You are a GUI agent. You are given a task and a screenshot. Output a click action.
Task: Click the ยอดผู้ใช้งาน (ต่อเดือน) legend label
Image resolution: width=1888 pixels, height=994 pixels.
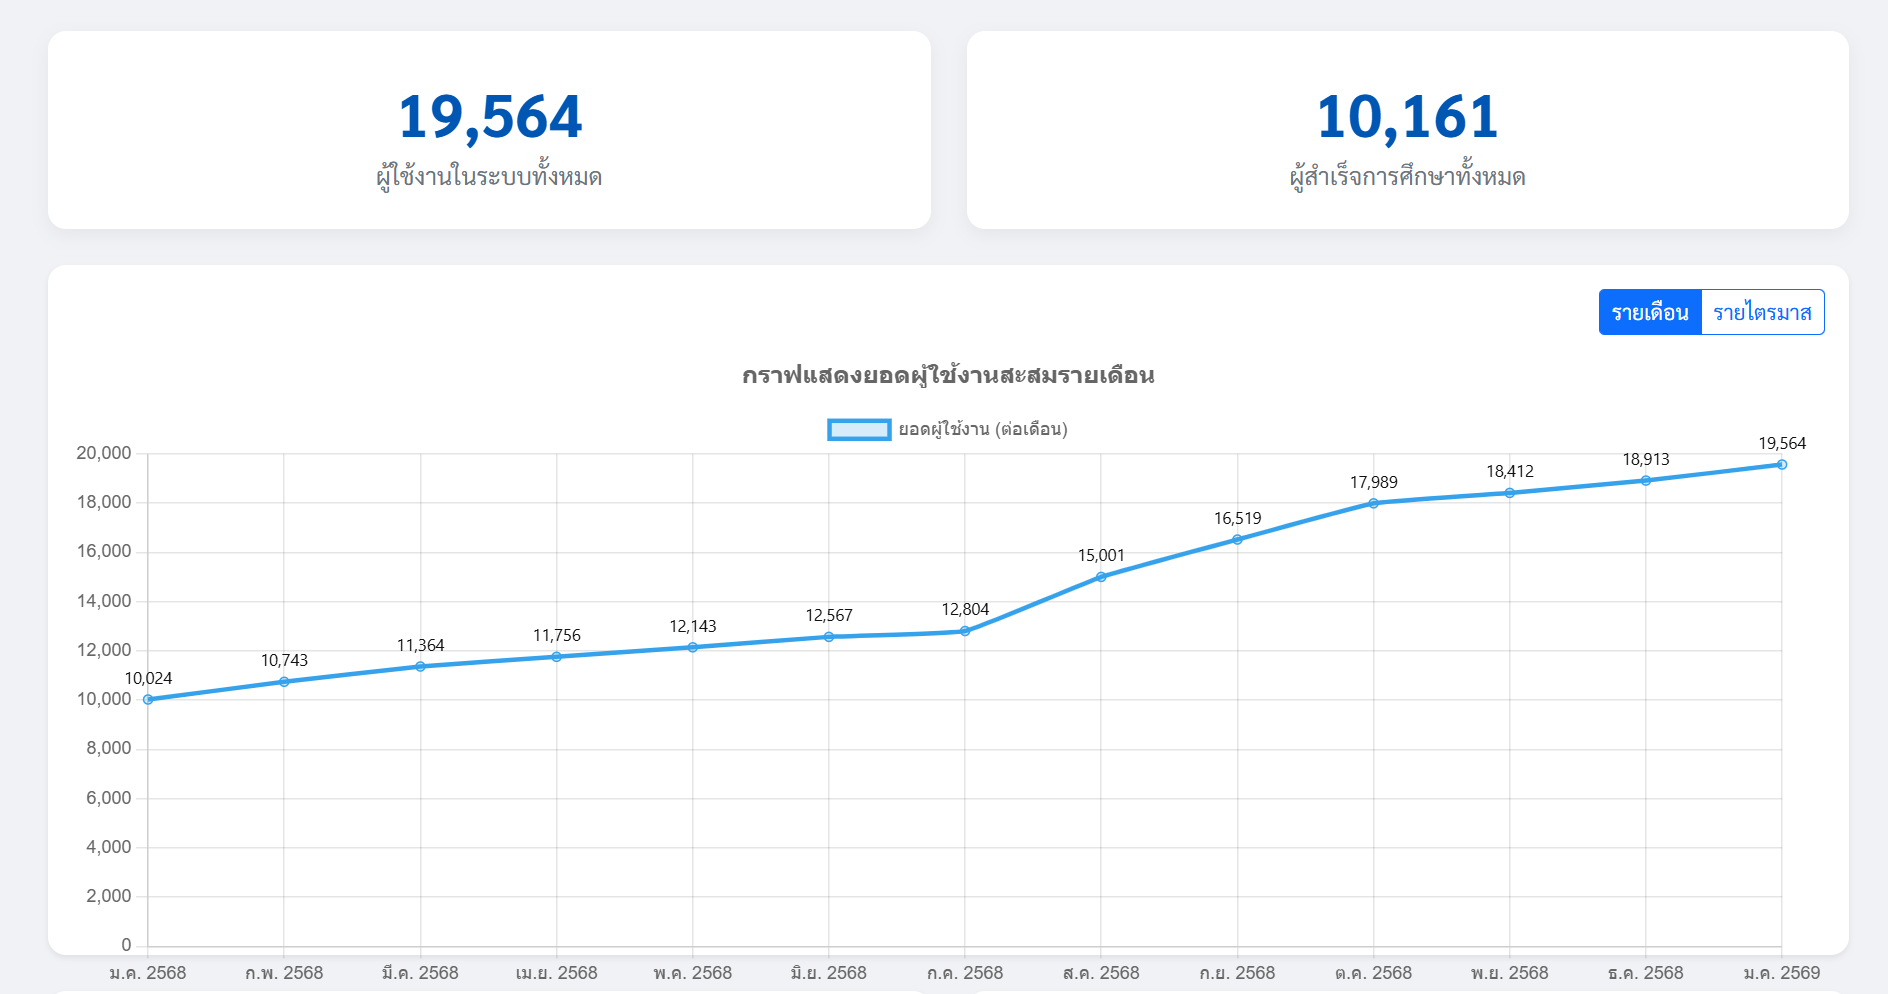click(982, 429)
